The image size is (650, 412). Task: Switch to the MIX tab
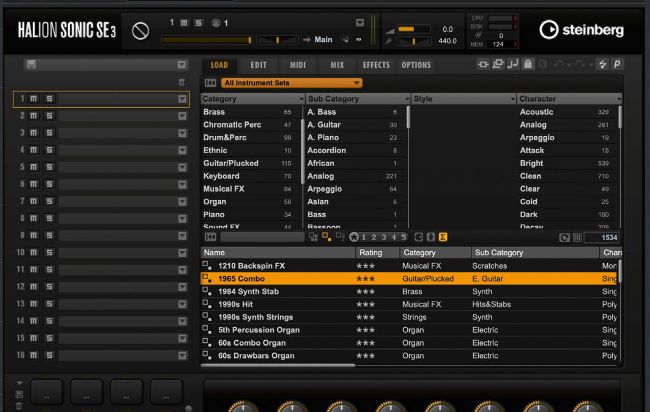337,65
